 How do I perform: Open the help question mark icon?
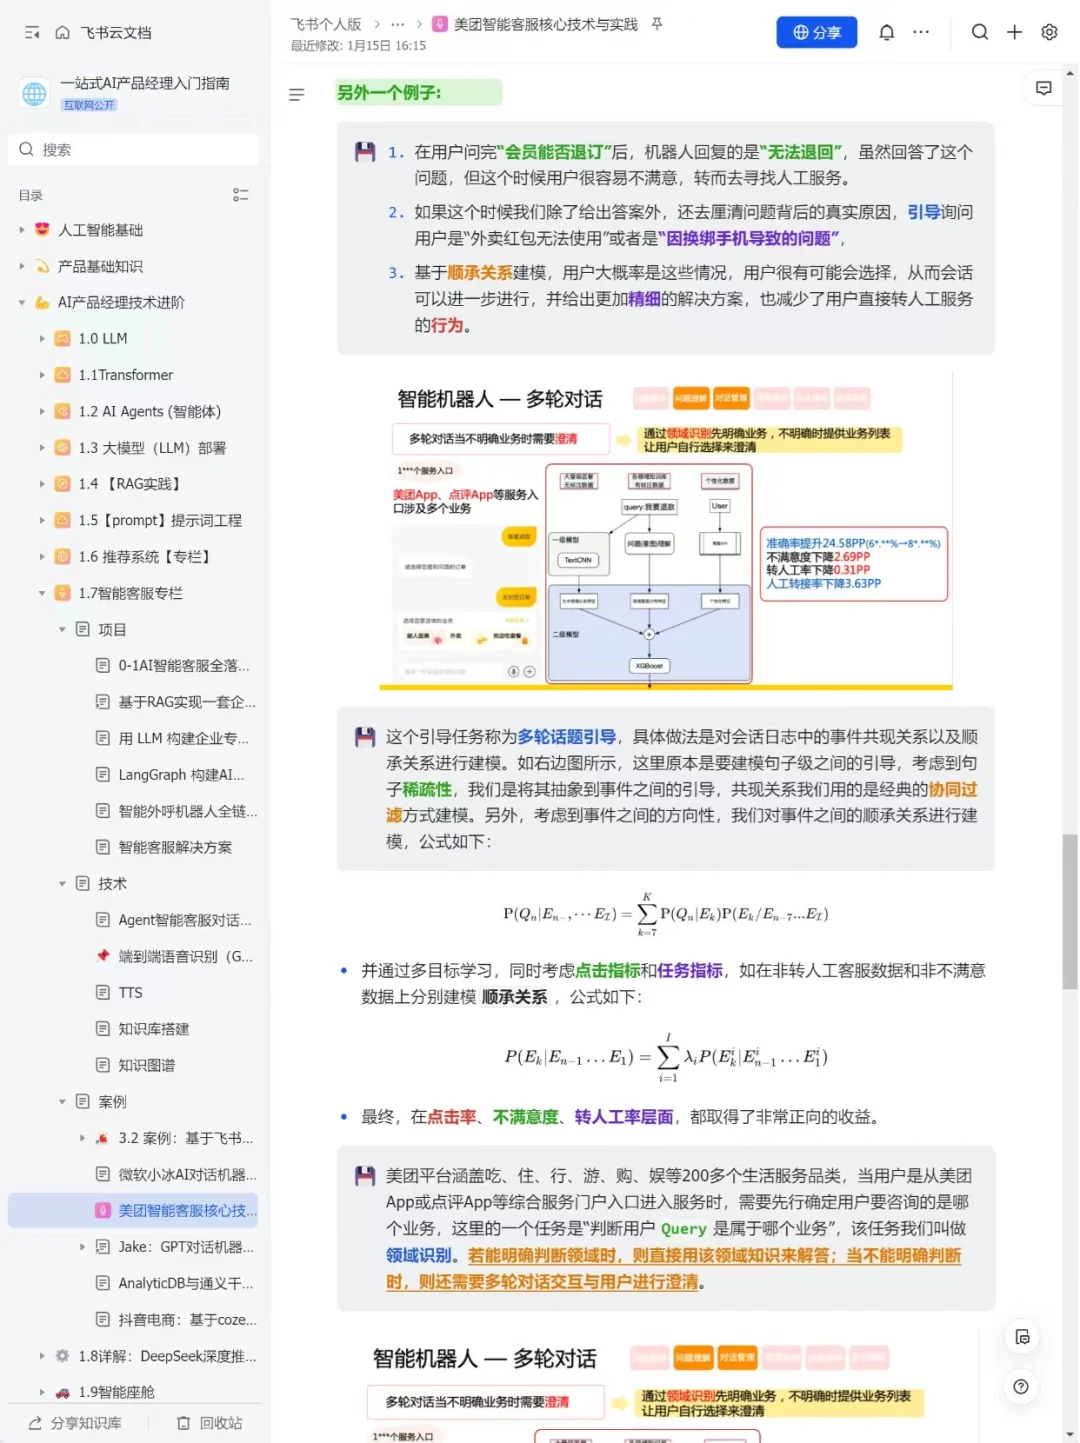click(1021, 1387)
